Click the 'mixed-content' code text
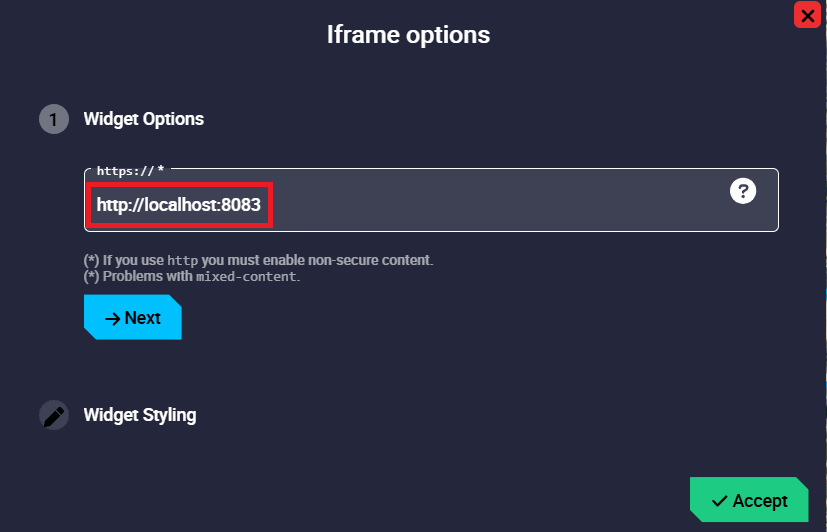The width and height of the screenshot is (827, 532). pyautogui.click(x=246, y=277)
